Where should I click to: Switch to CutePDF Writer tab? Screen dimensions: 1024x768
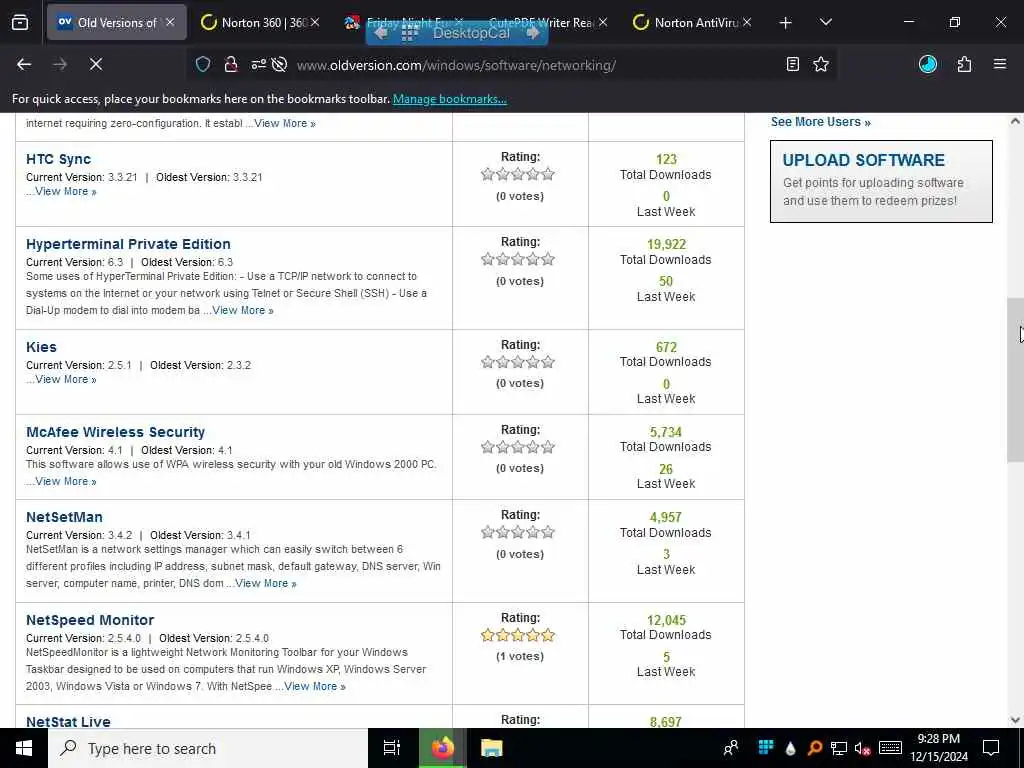pyautogui.click(x=549, y=22)
